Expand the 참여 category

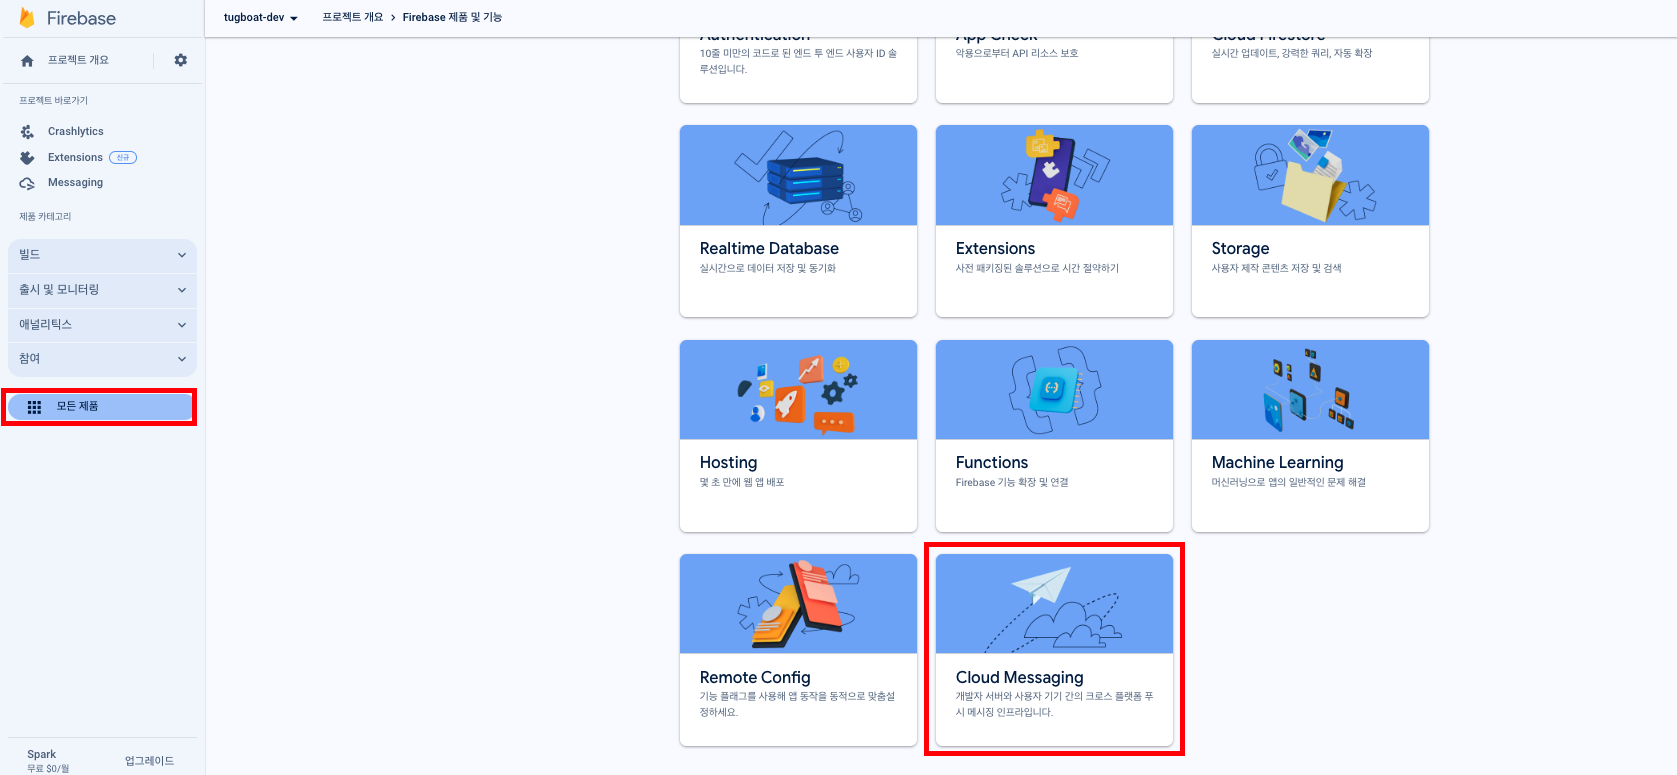point(102,359)
